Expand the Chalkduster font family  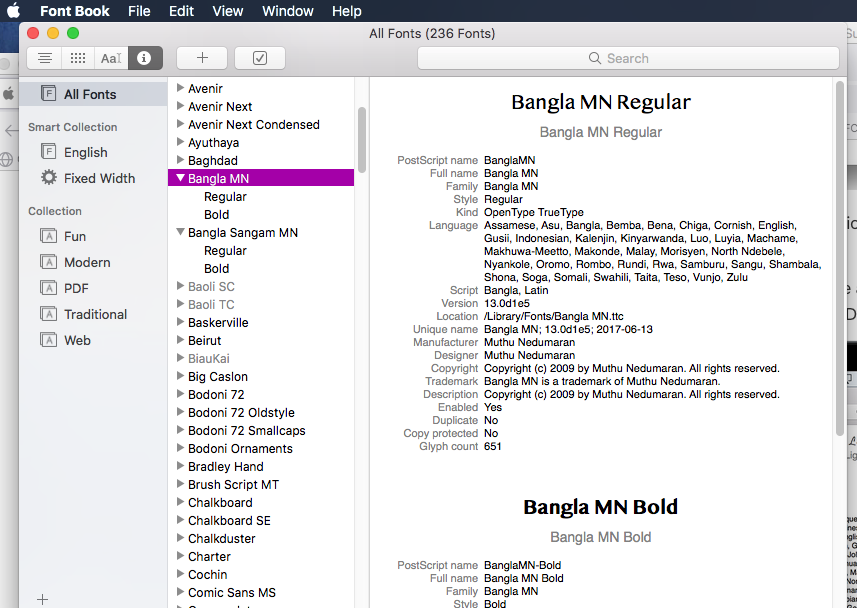tap(180, 537)
